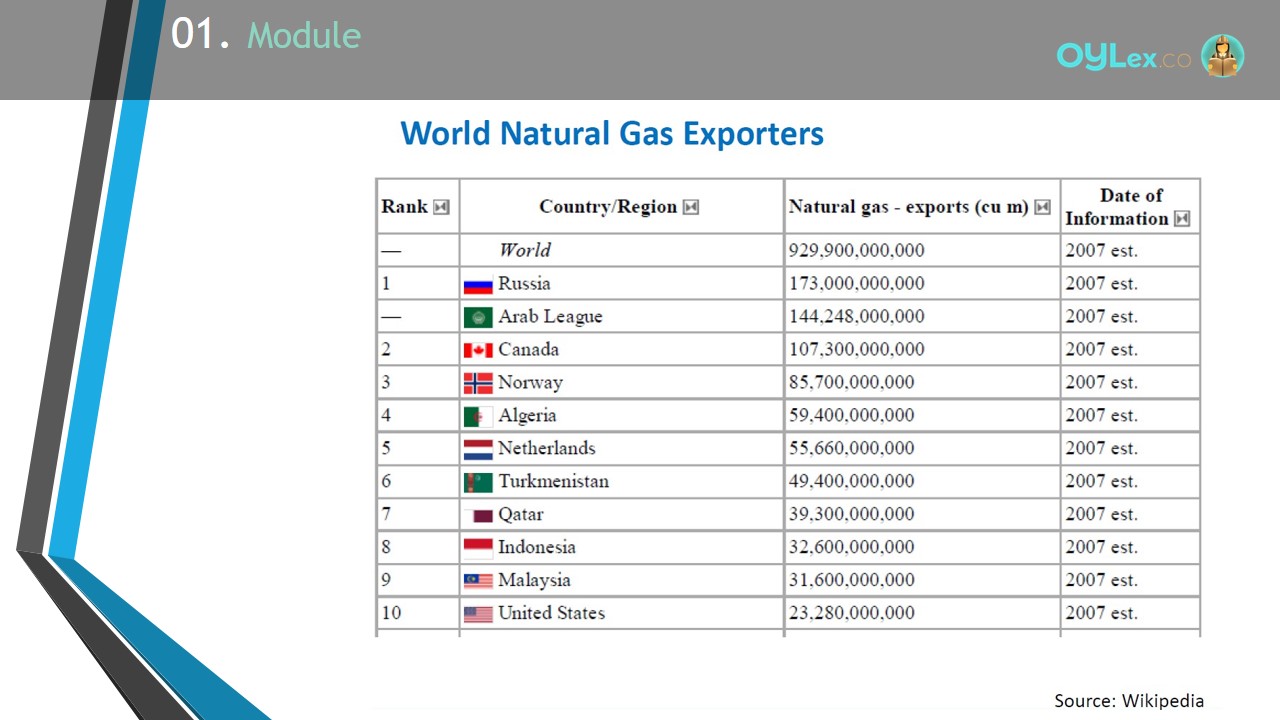Image resolution: width=1280 pixels, height=720 pixels.
Task: Click the rank 1 cell for Russia
Action: (418, 284)
